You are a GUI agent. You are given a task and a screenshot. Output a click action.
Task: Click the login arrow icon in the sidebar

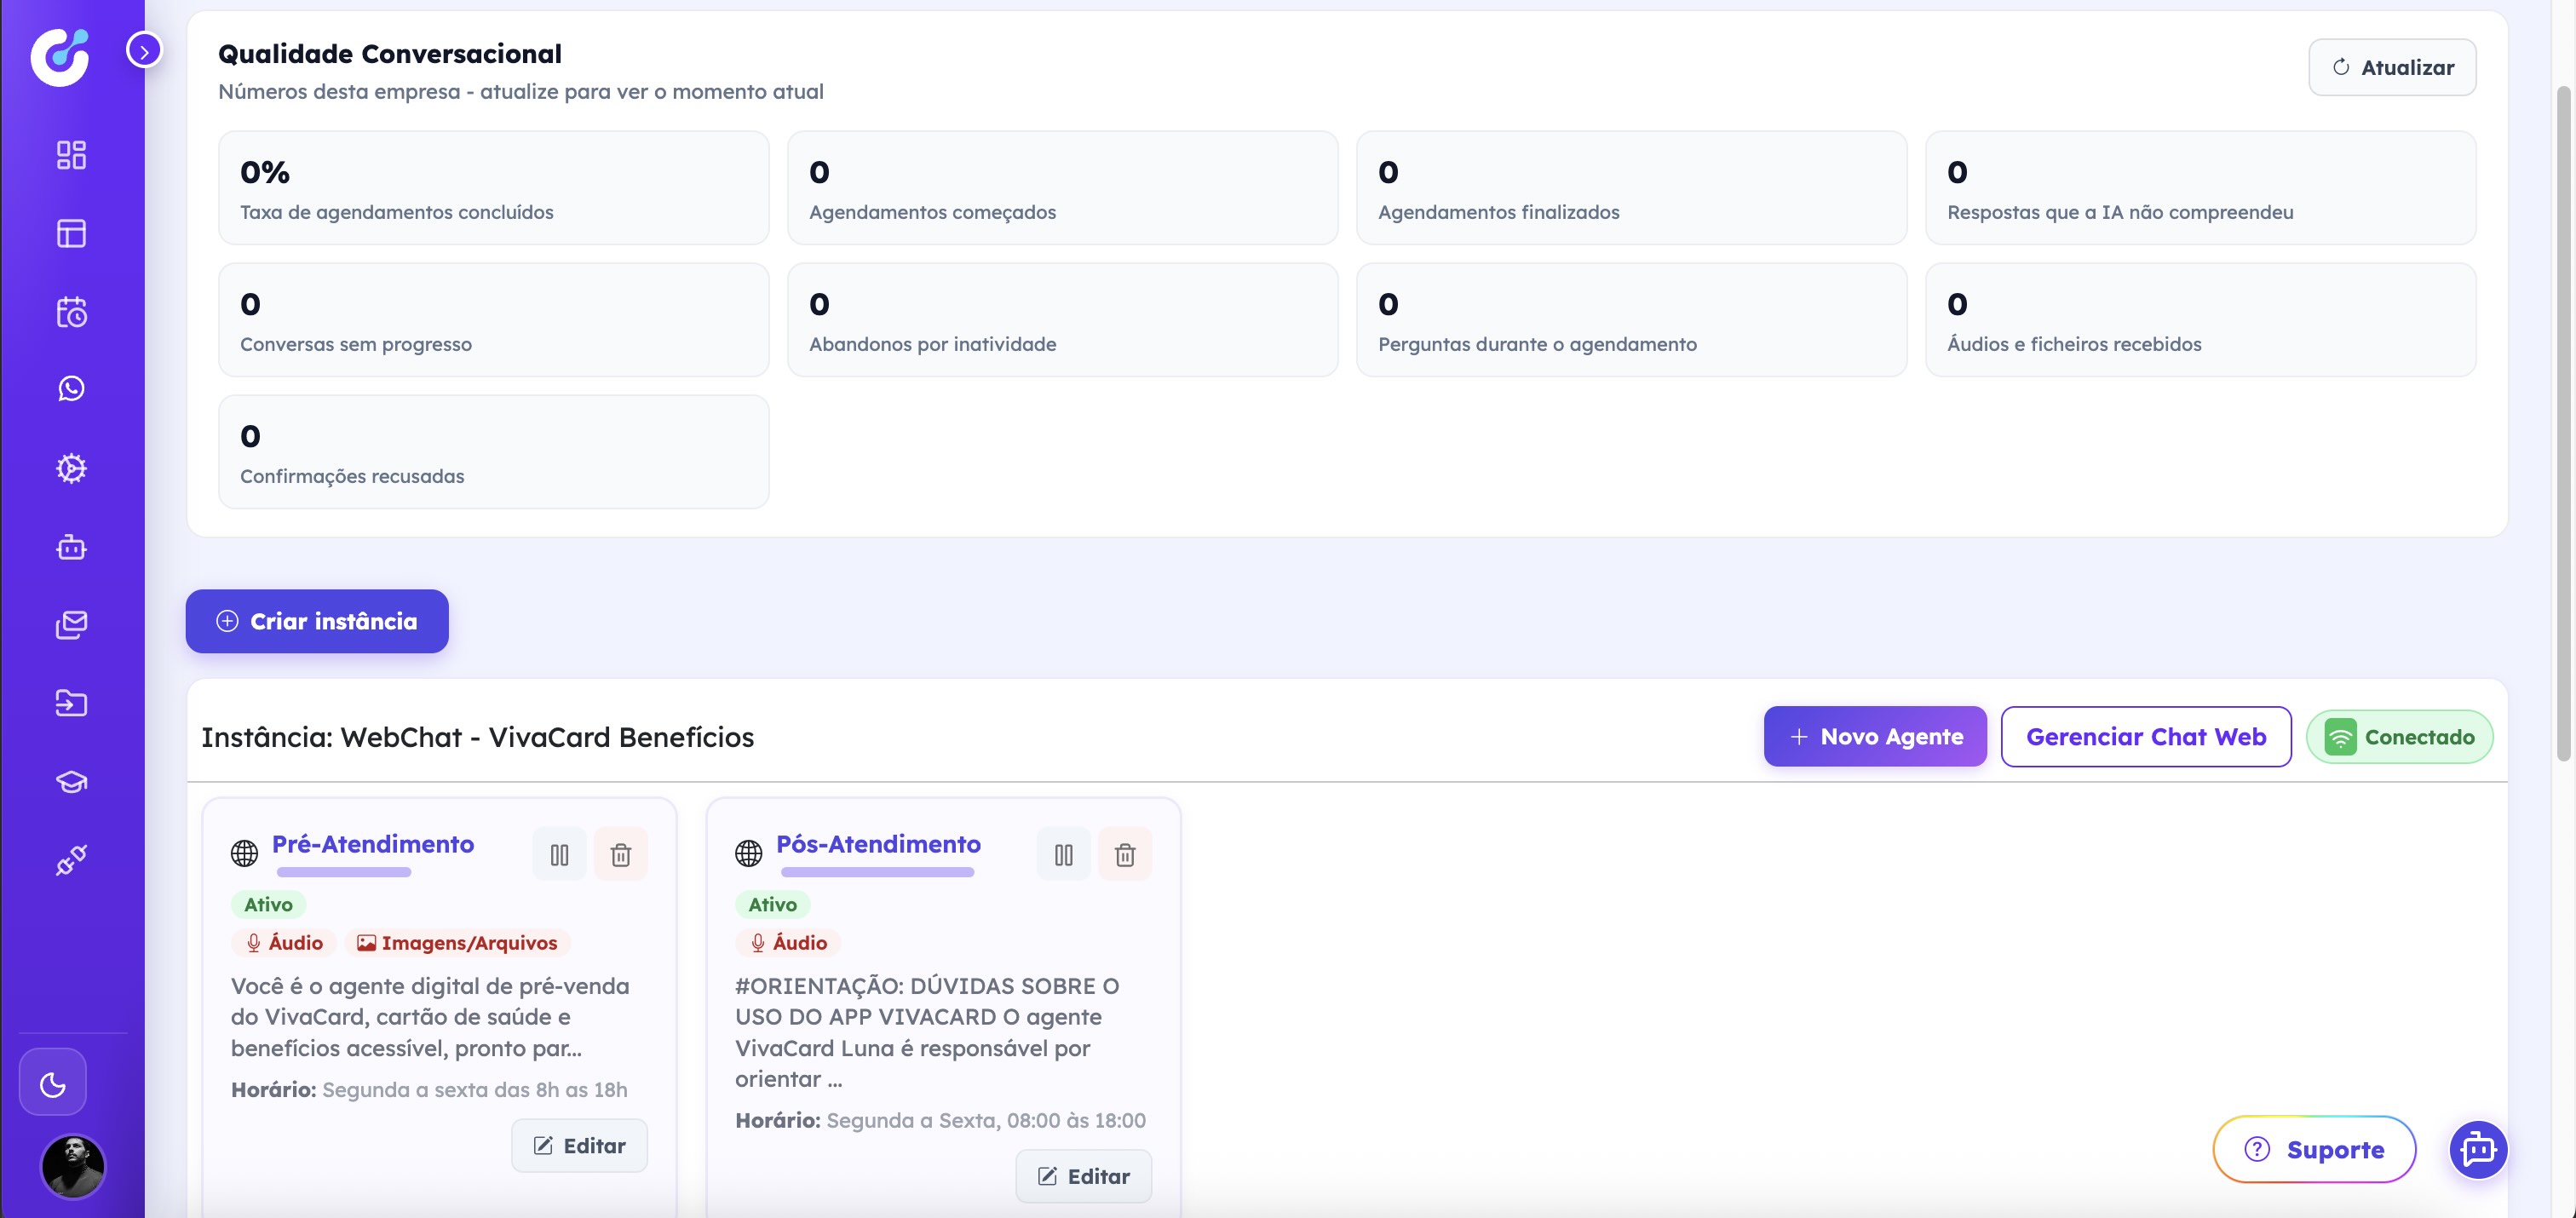coord(71,703)
